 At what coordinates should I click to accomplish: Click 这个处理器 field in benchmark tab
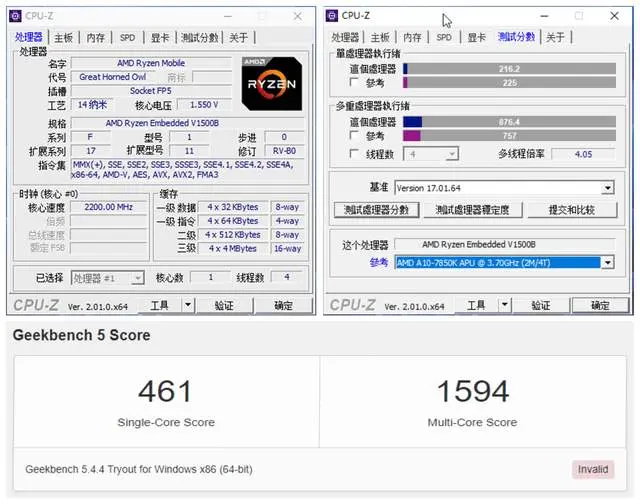505,244
